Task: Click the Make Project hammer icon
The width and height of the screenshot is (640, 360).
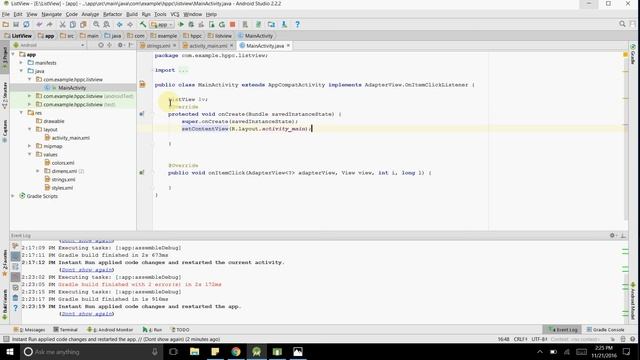Action: 143,24
